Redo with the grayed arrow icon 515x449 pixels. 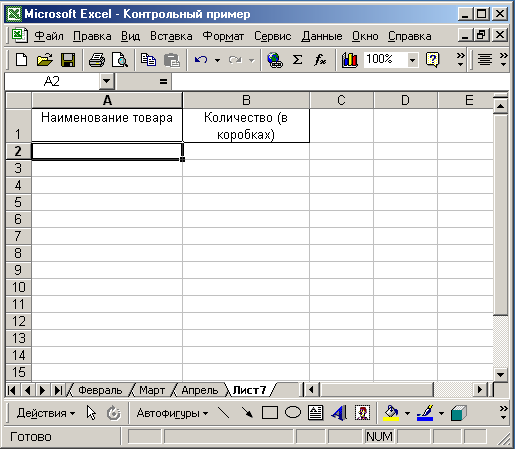pyautogui.click(x=235, y=60)
